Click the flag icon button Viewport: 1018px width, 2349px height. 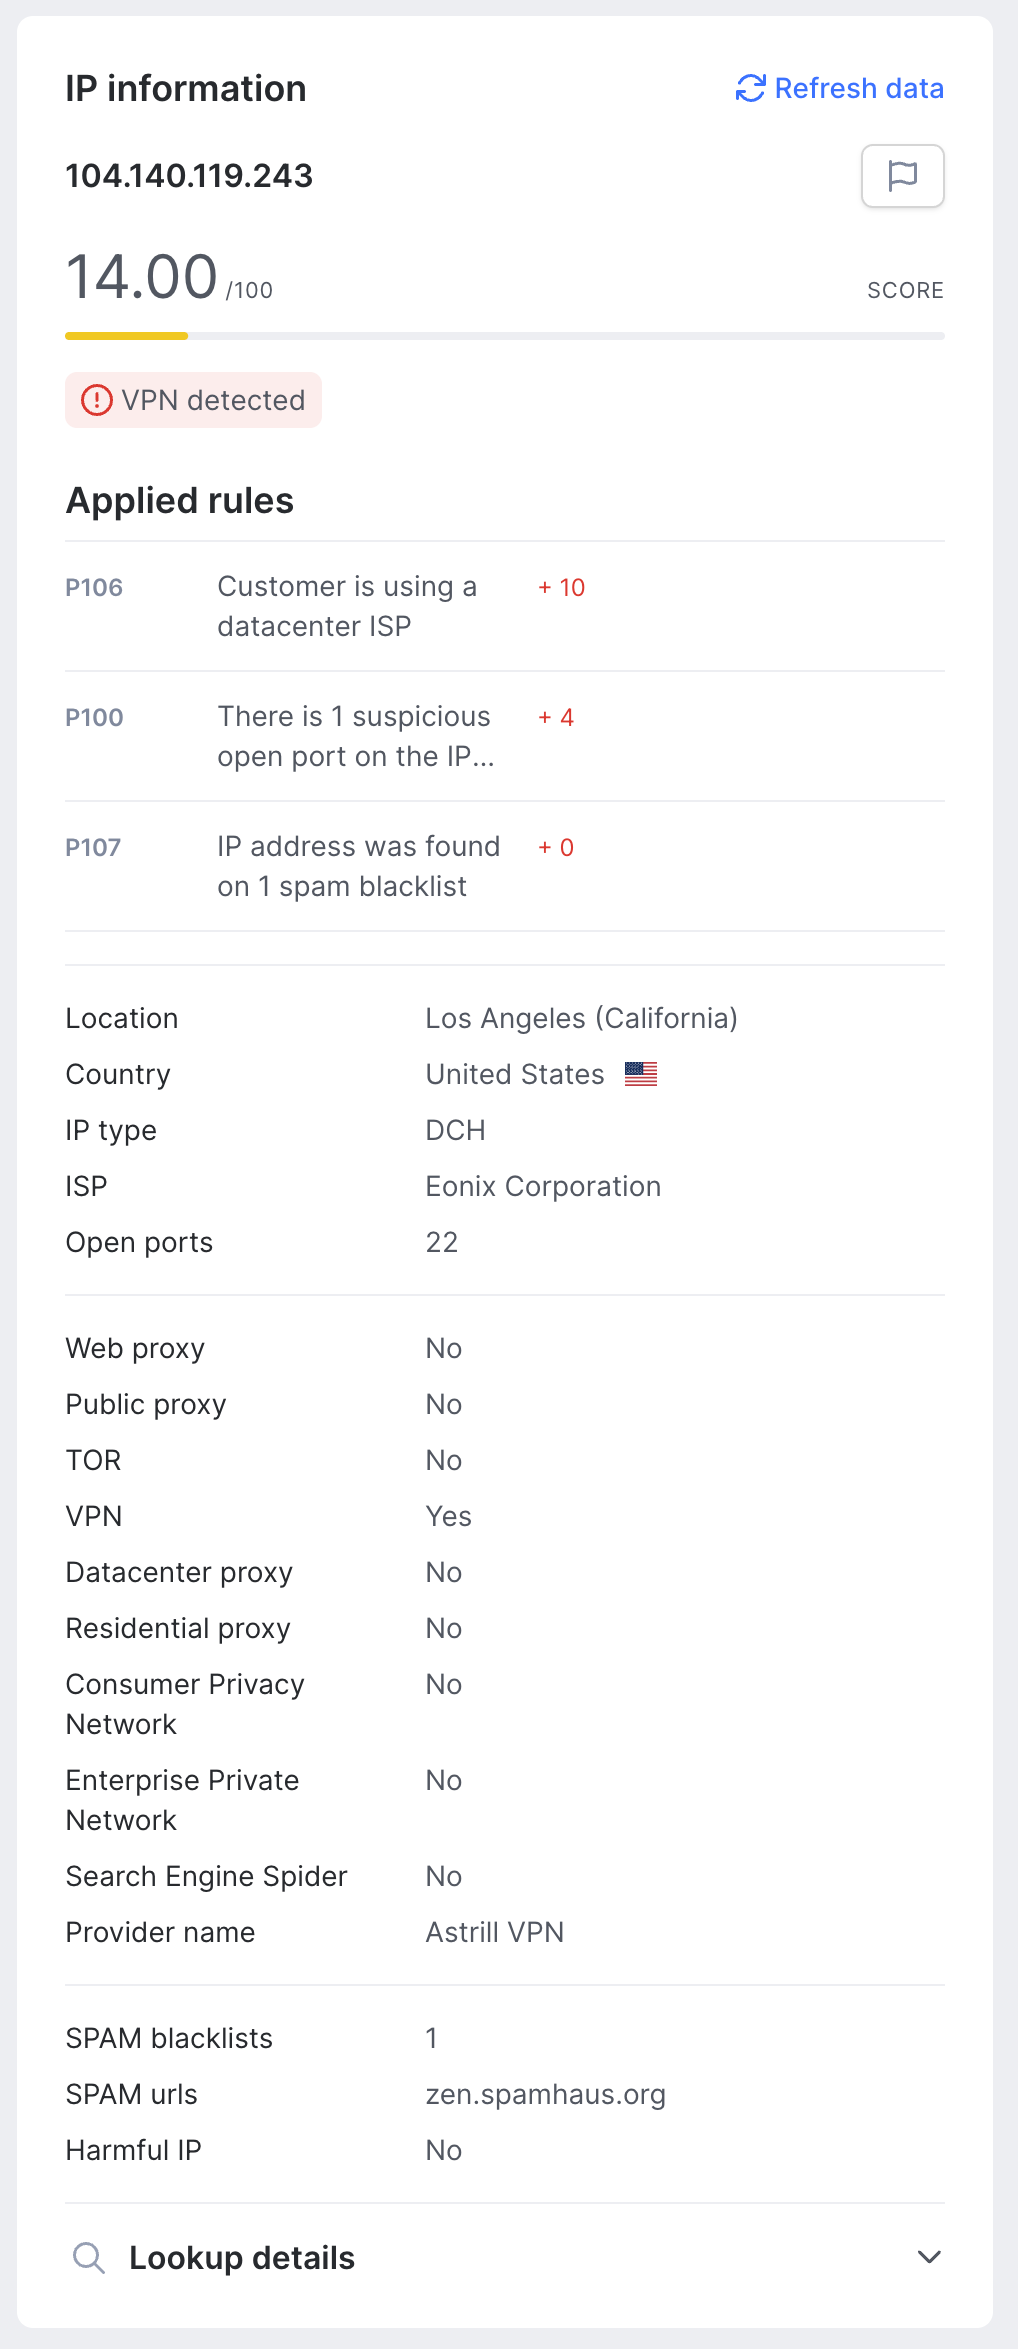pyautogui.click(x=902, y=176)
